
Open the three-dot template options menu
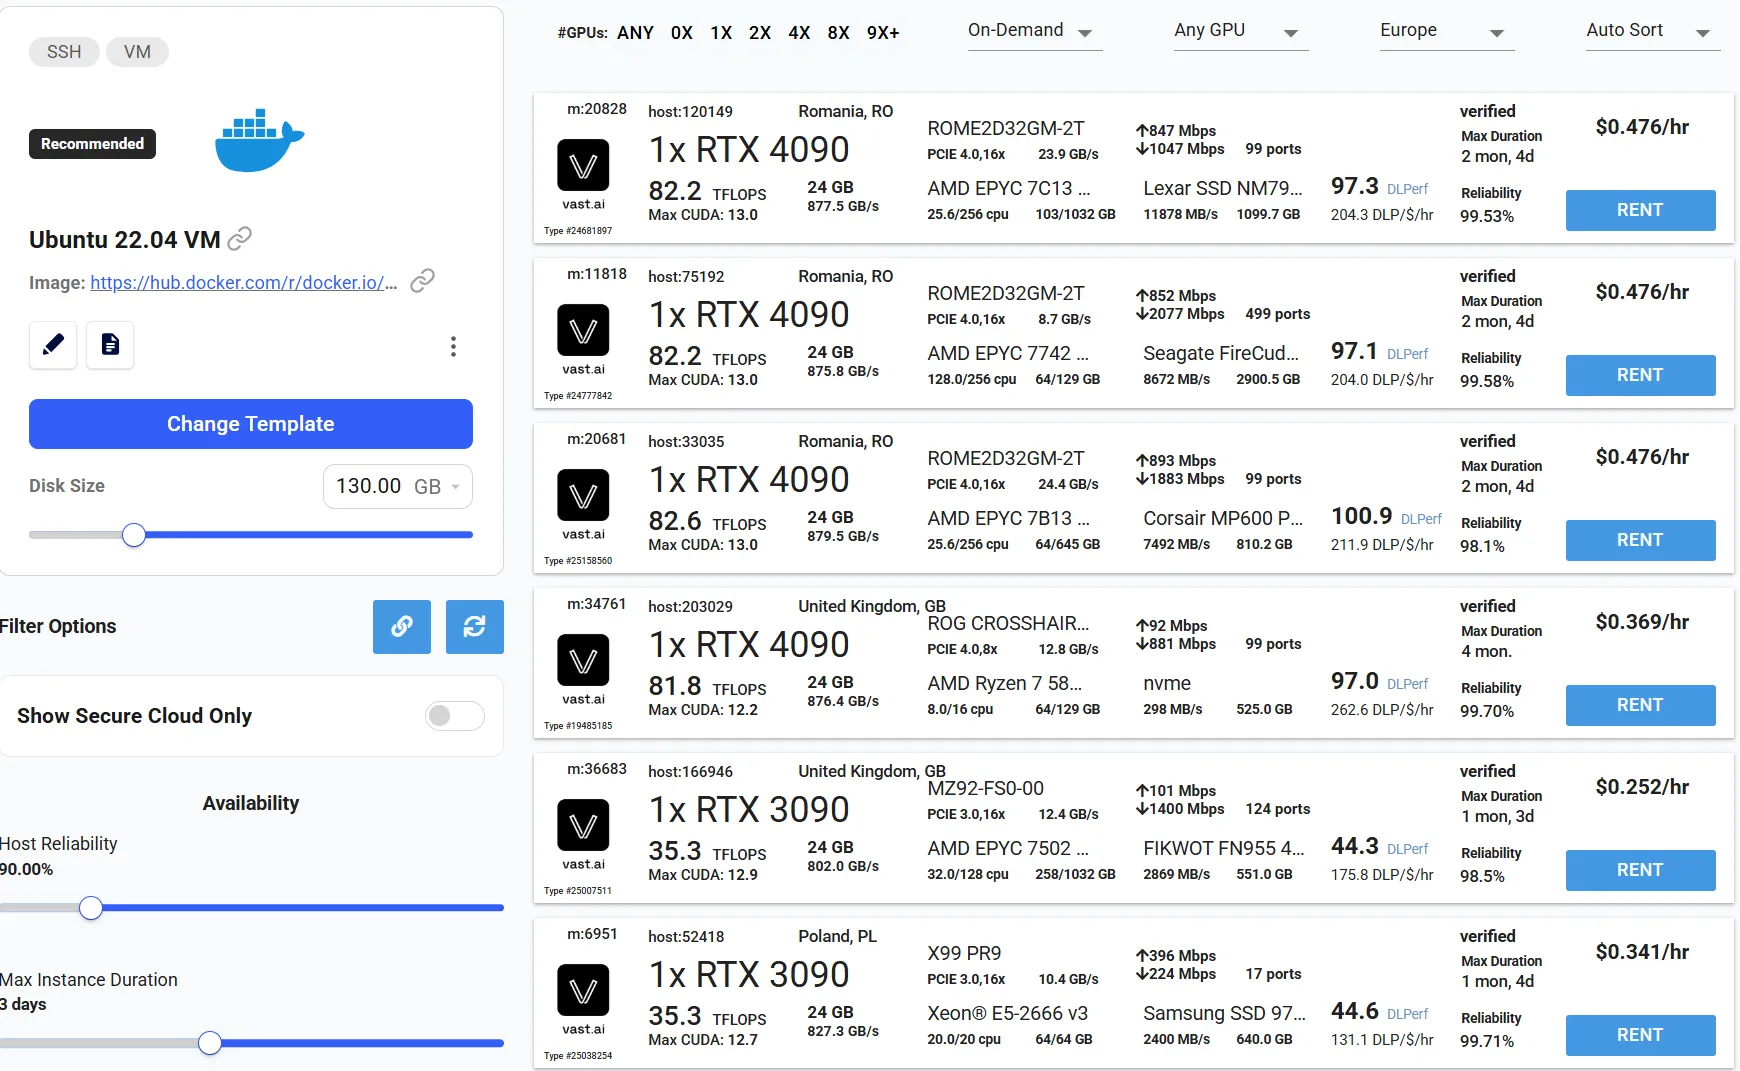tap(453, 346)
